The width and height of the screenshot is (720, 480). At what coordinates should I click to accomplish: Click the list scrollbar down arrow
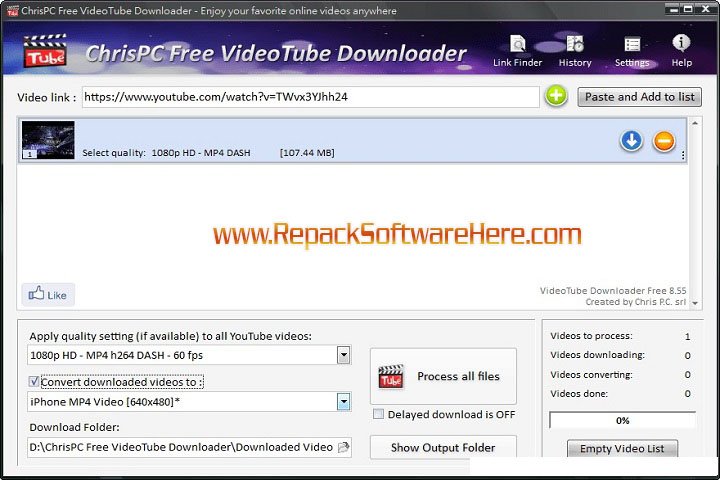[695, 303]
